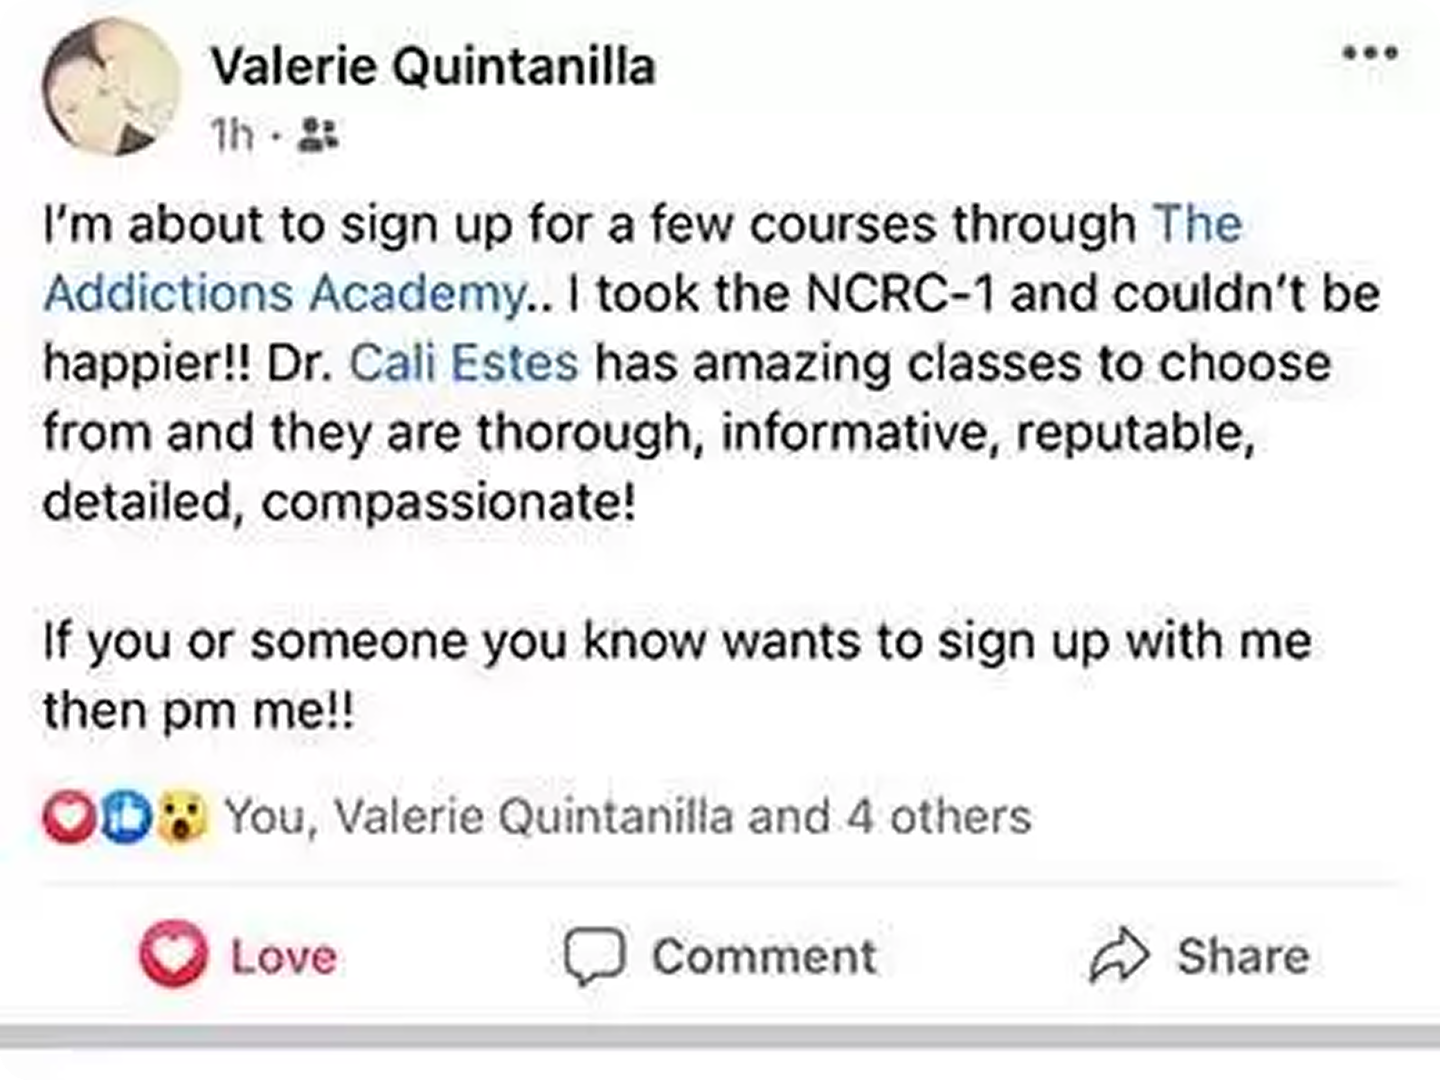
Task: Click the friends audience icon
Action: [320, 133]
